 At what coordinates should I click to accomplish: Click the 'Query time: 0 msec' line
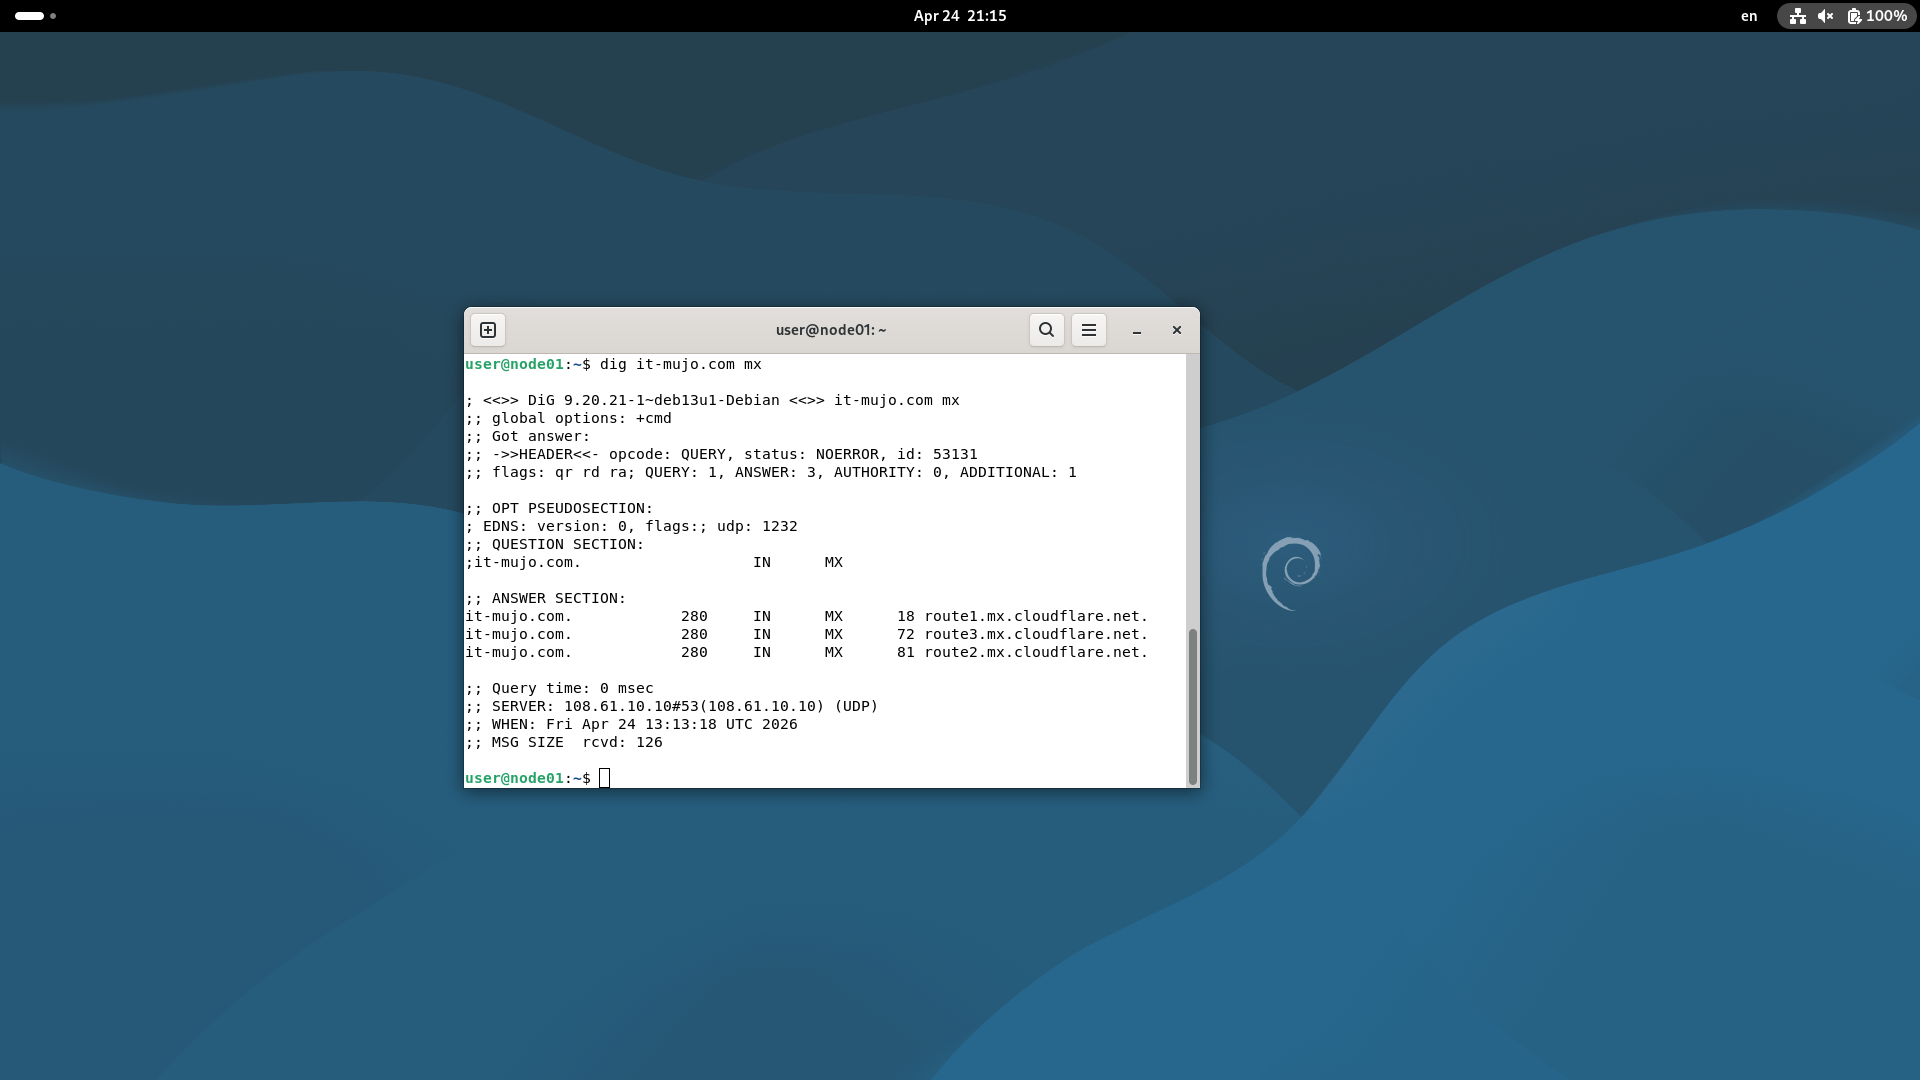click(559, 688)
